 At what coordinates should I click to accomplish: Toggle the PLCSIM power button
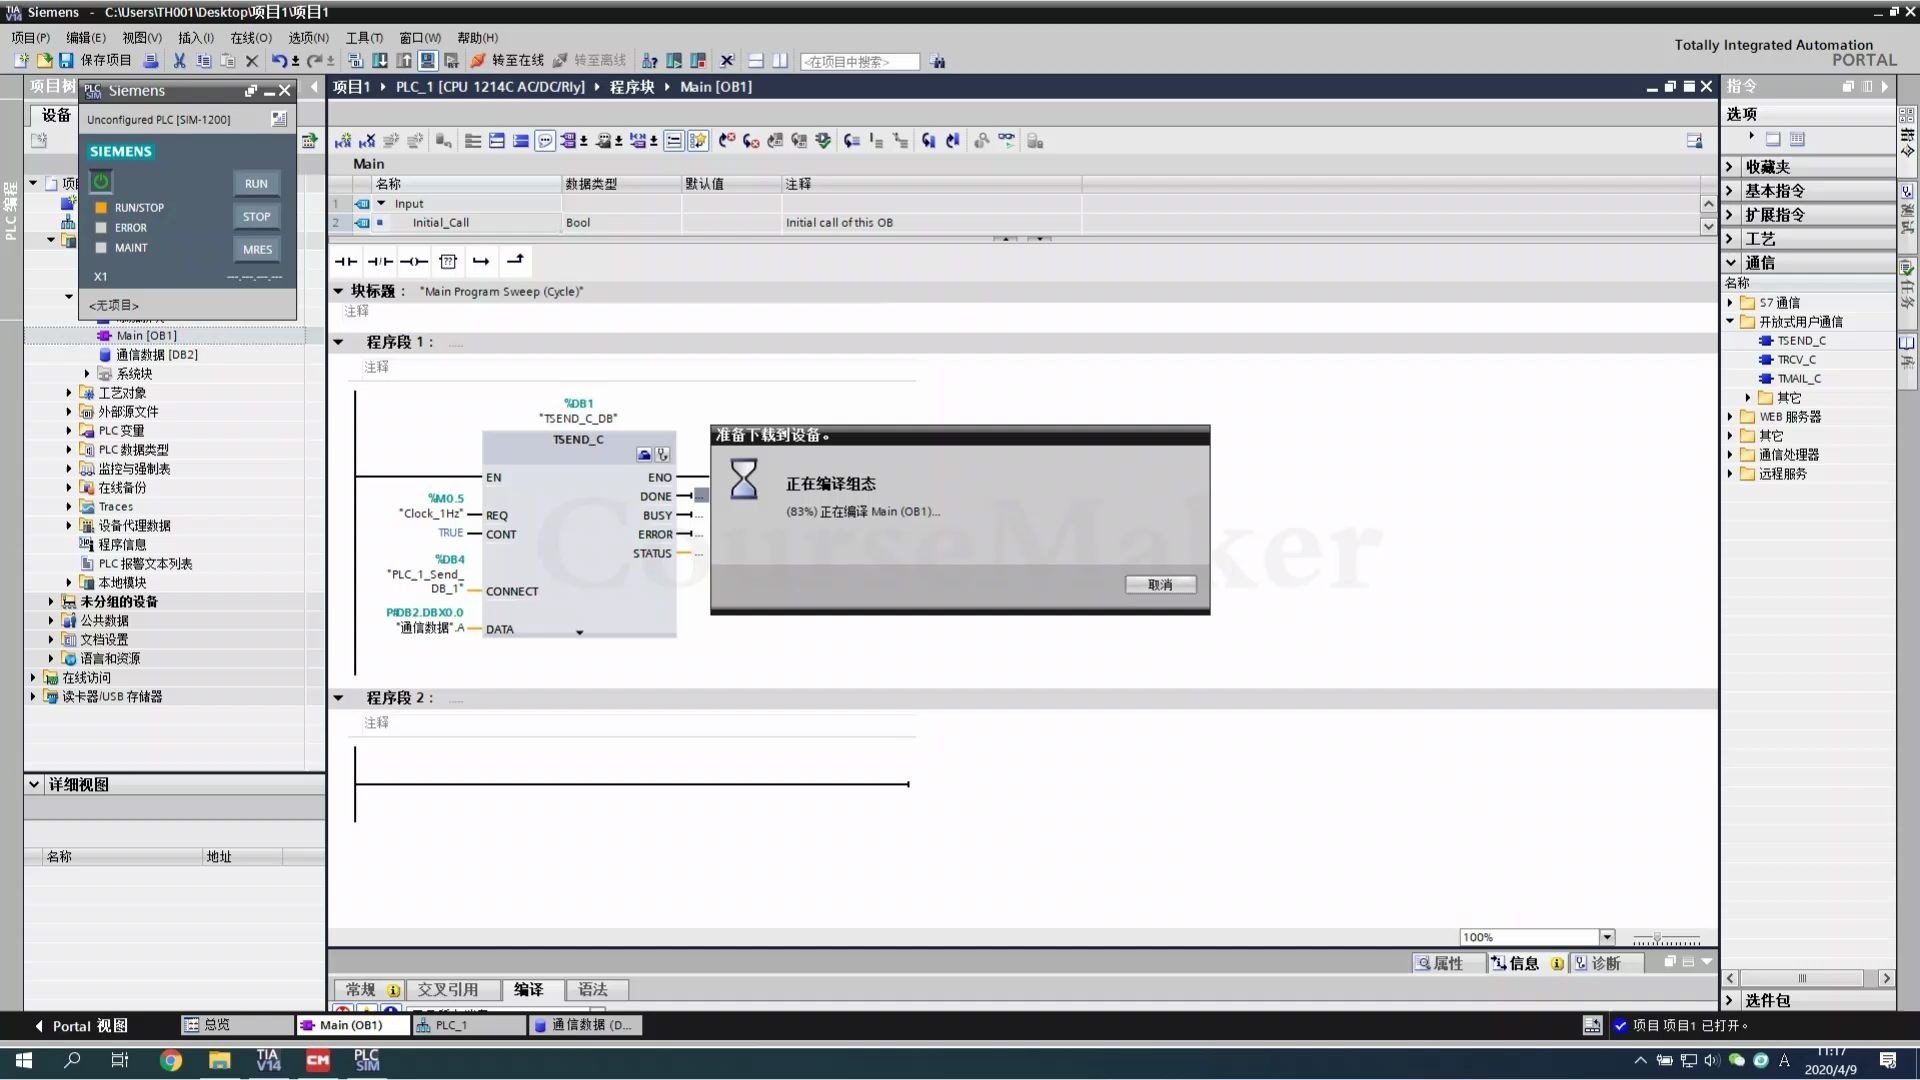[101, 181]
